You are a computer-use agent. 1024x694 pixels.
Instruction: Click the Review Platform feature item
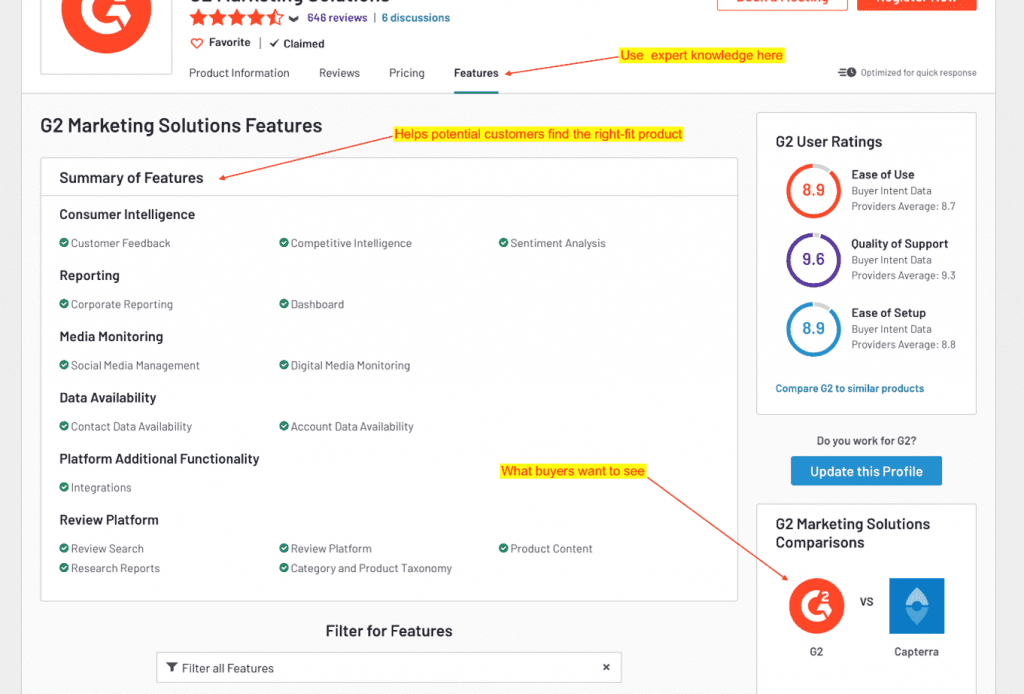click(325, 548)
